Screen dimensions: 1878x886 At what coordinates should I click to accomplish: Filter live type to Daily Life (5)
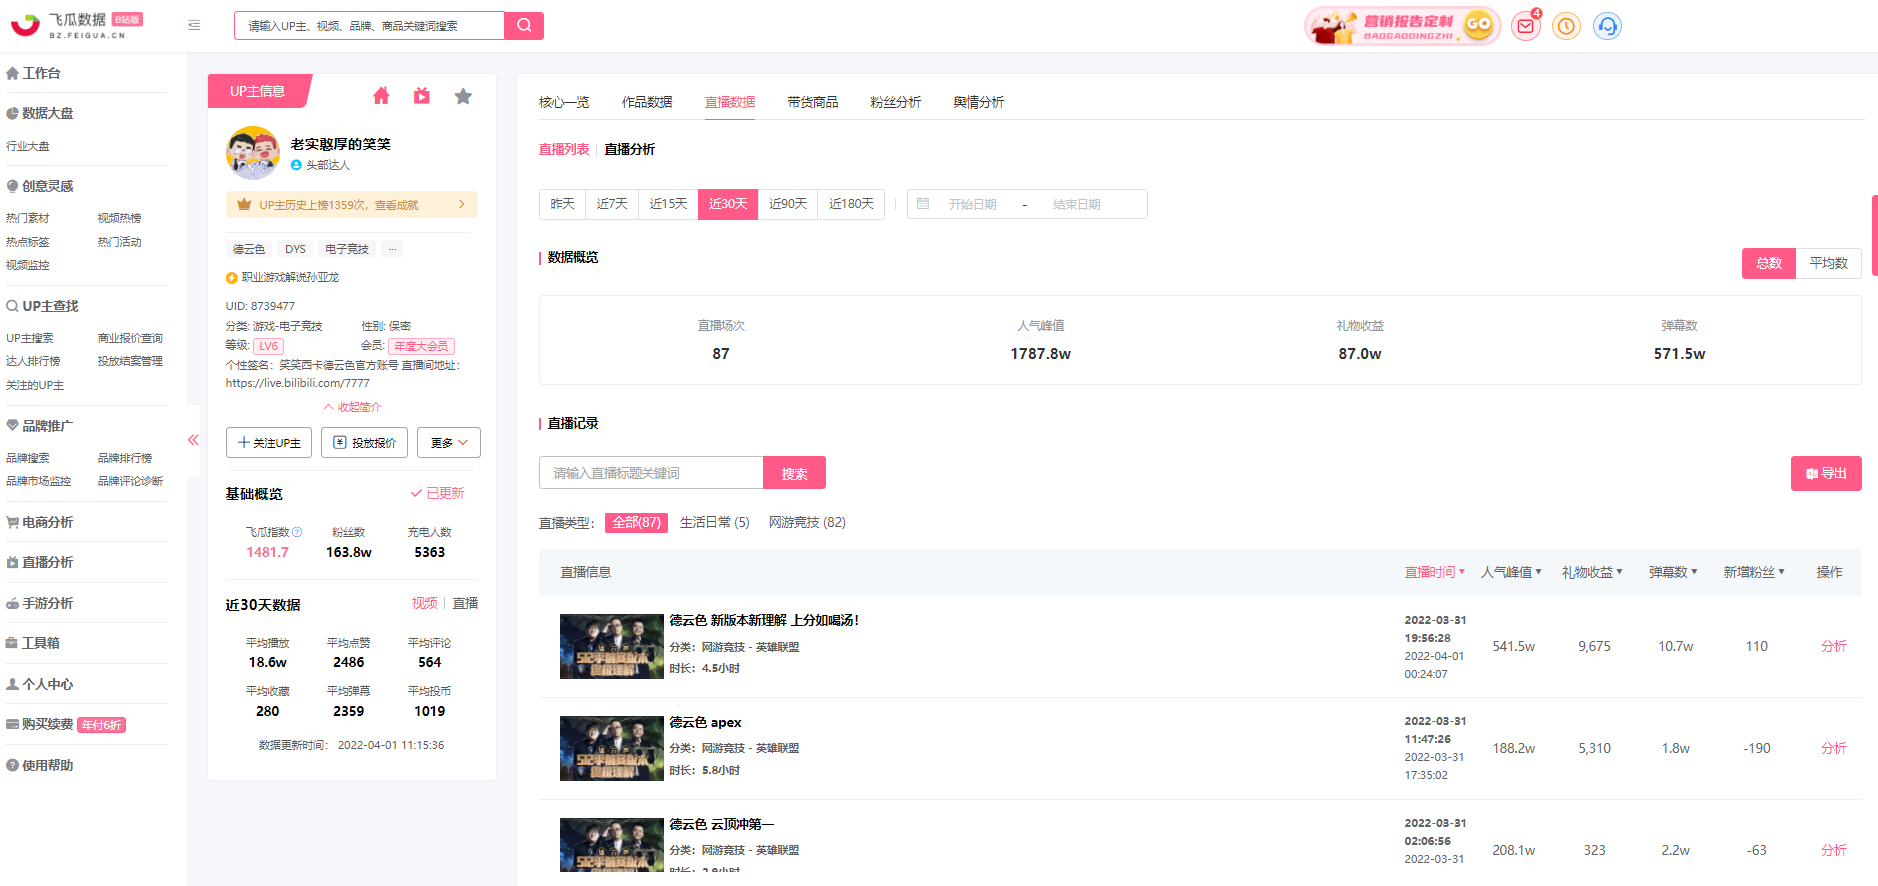pos(715,523)
